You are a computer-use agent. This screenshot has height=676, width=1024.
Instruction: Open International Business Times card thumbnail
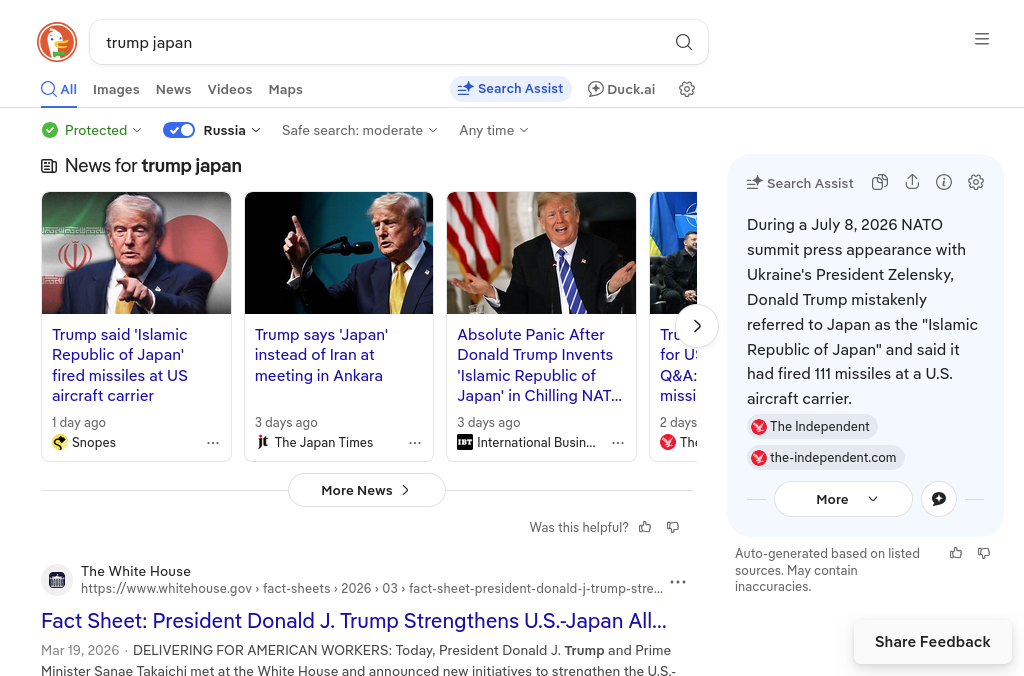[541, 253]
